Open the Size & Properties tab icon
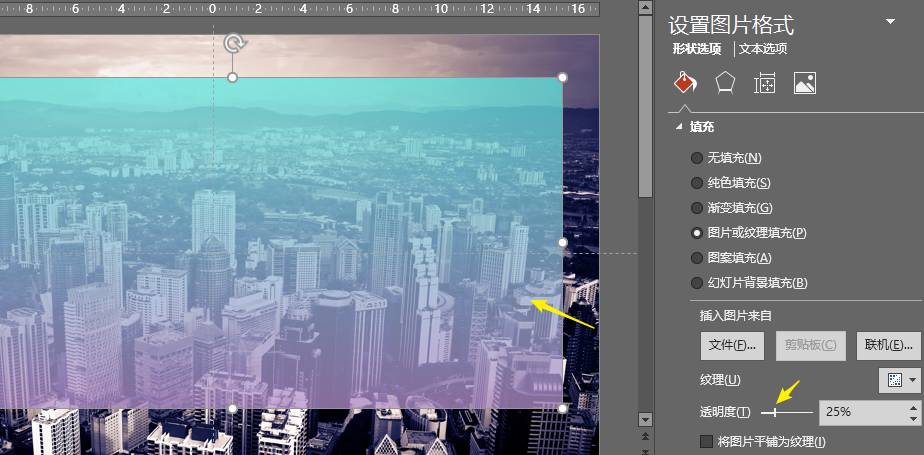 click(x=764, y=83)
